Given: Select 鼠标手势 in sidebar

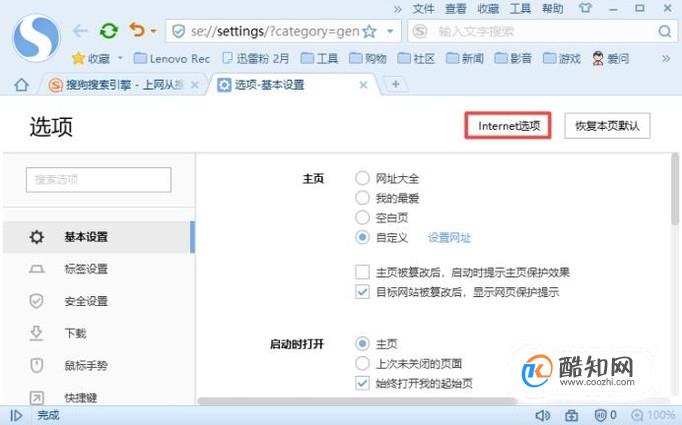Looking at the screenshot, I should tap(99, 365).
